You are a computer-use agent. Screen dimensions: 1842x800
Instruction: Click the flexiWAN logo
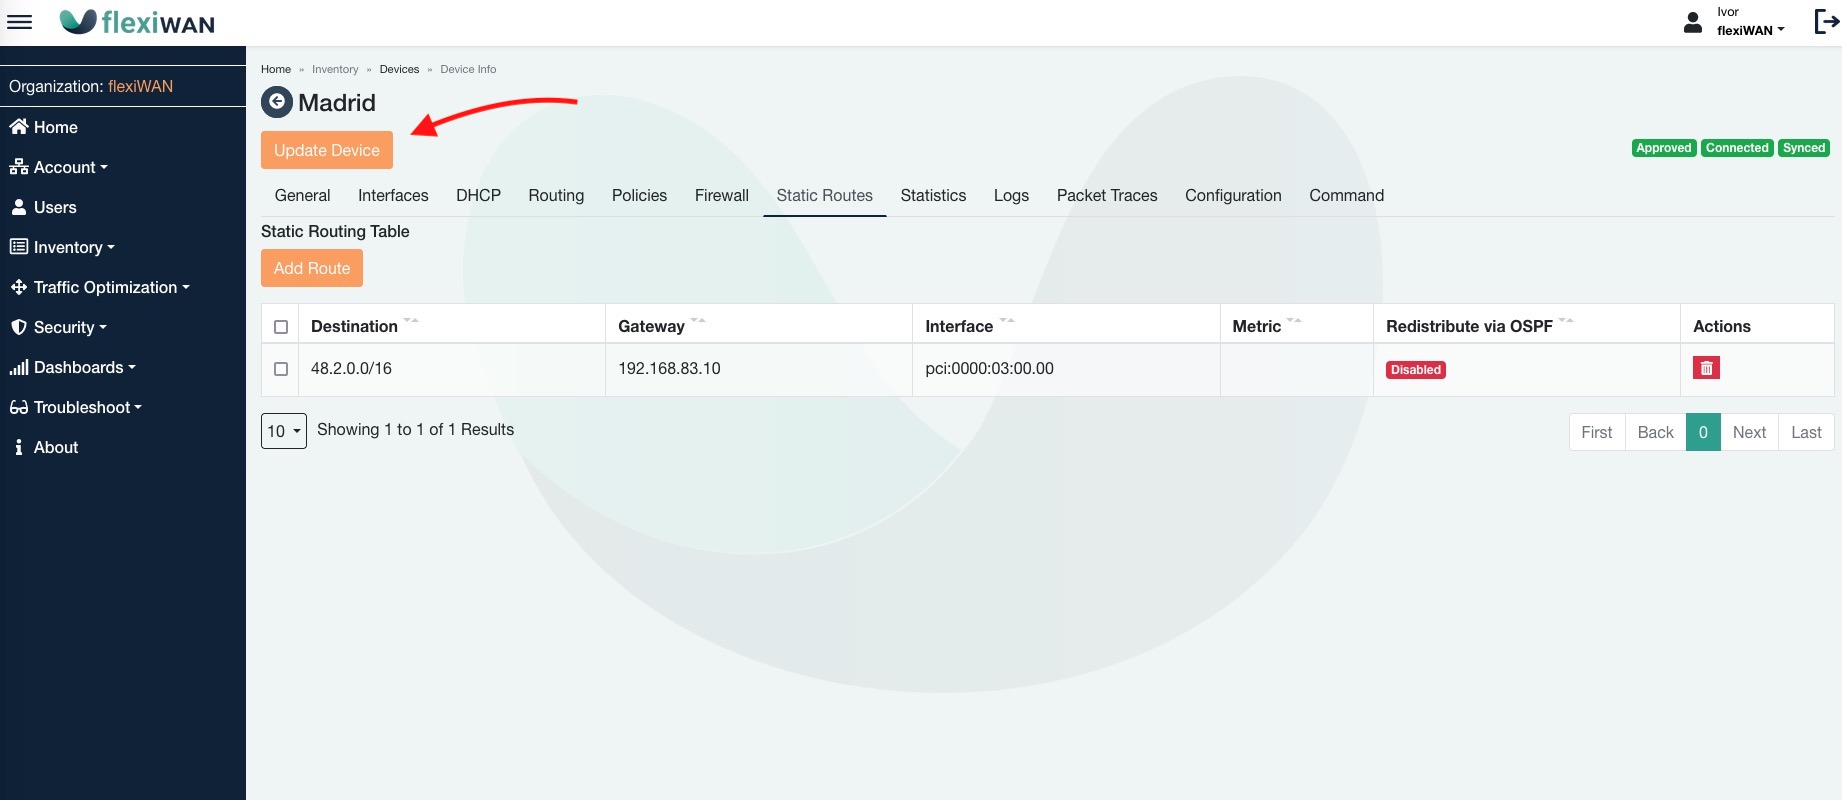(137, 22)
